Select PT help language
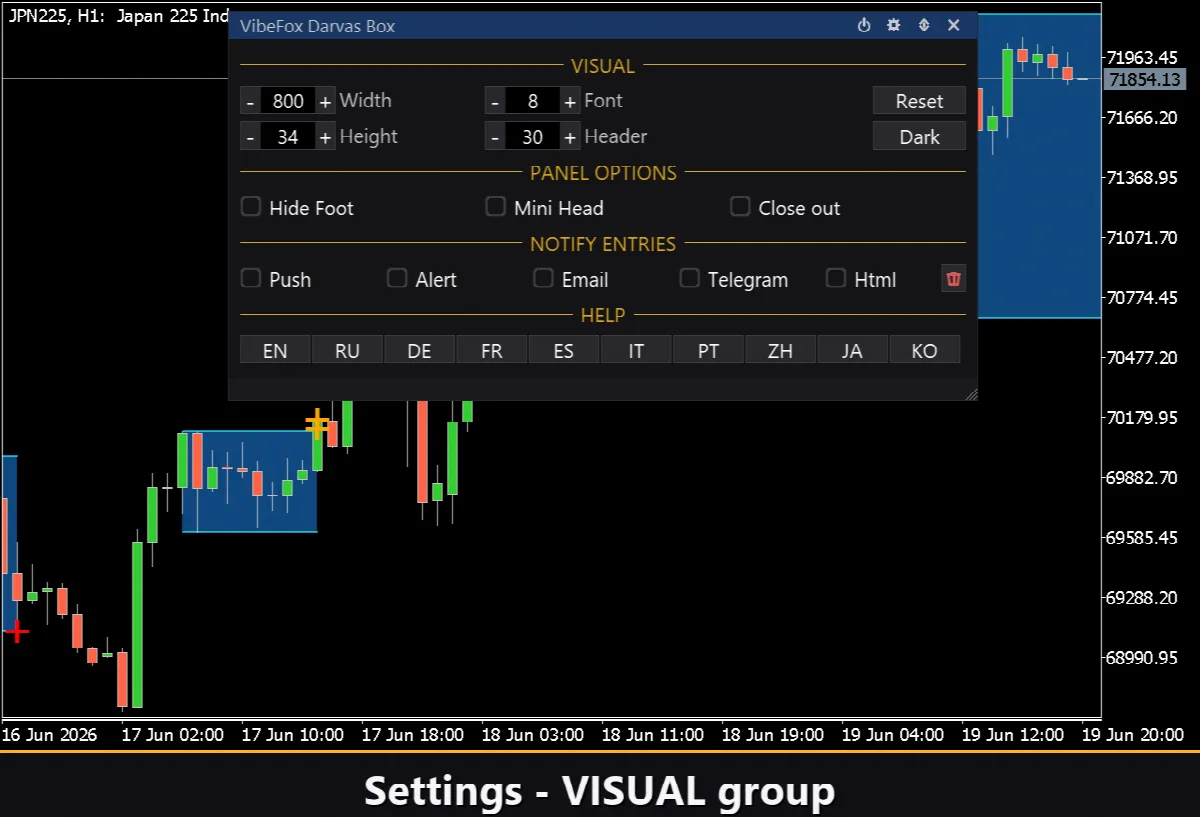 [x=708, y=350]
